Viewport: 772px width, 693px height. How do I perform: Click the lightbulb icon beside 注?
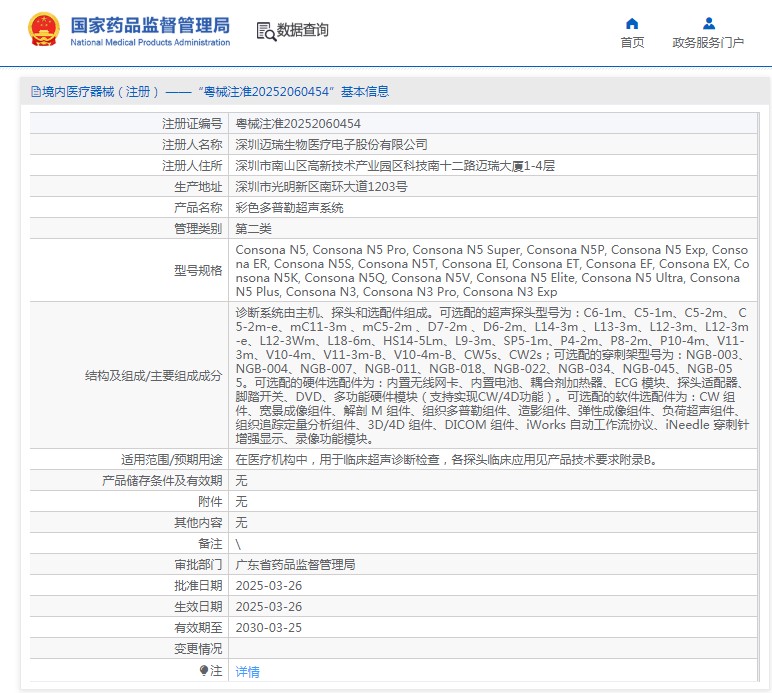tap(204, 671)
